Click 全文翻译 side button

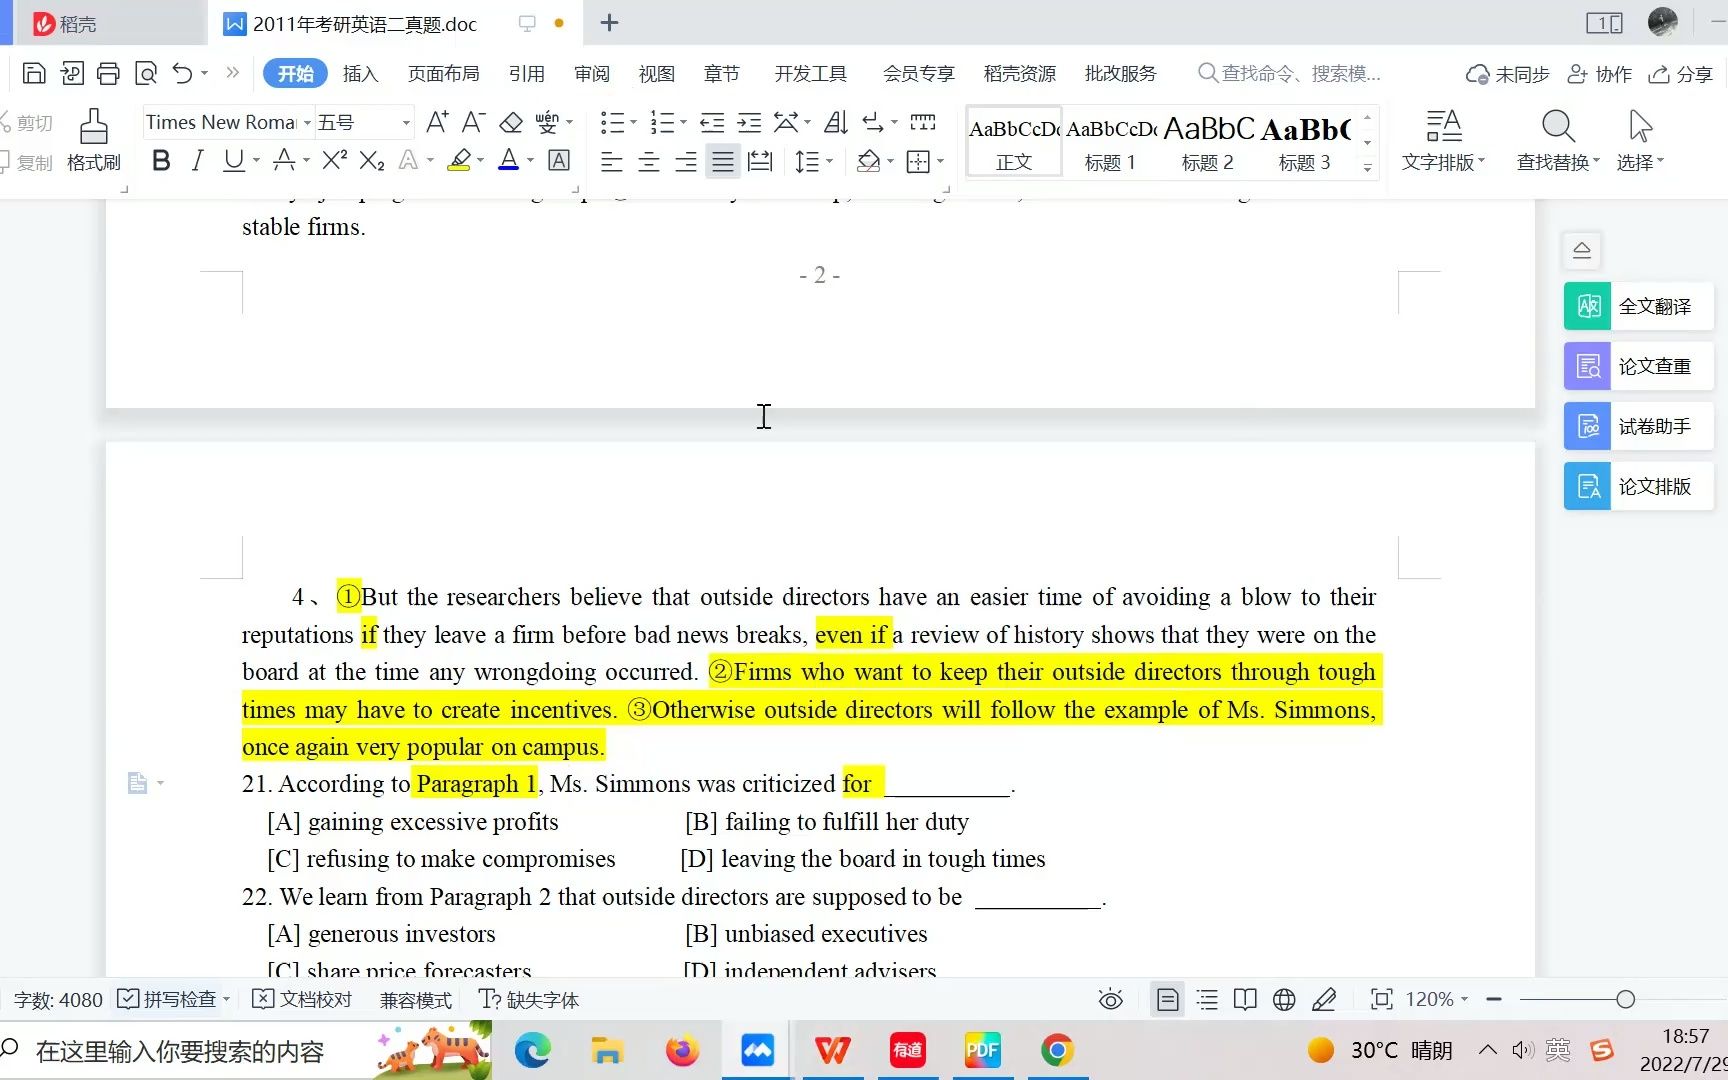pos(1638,306)
